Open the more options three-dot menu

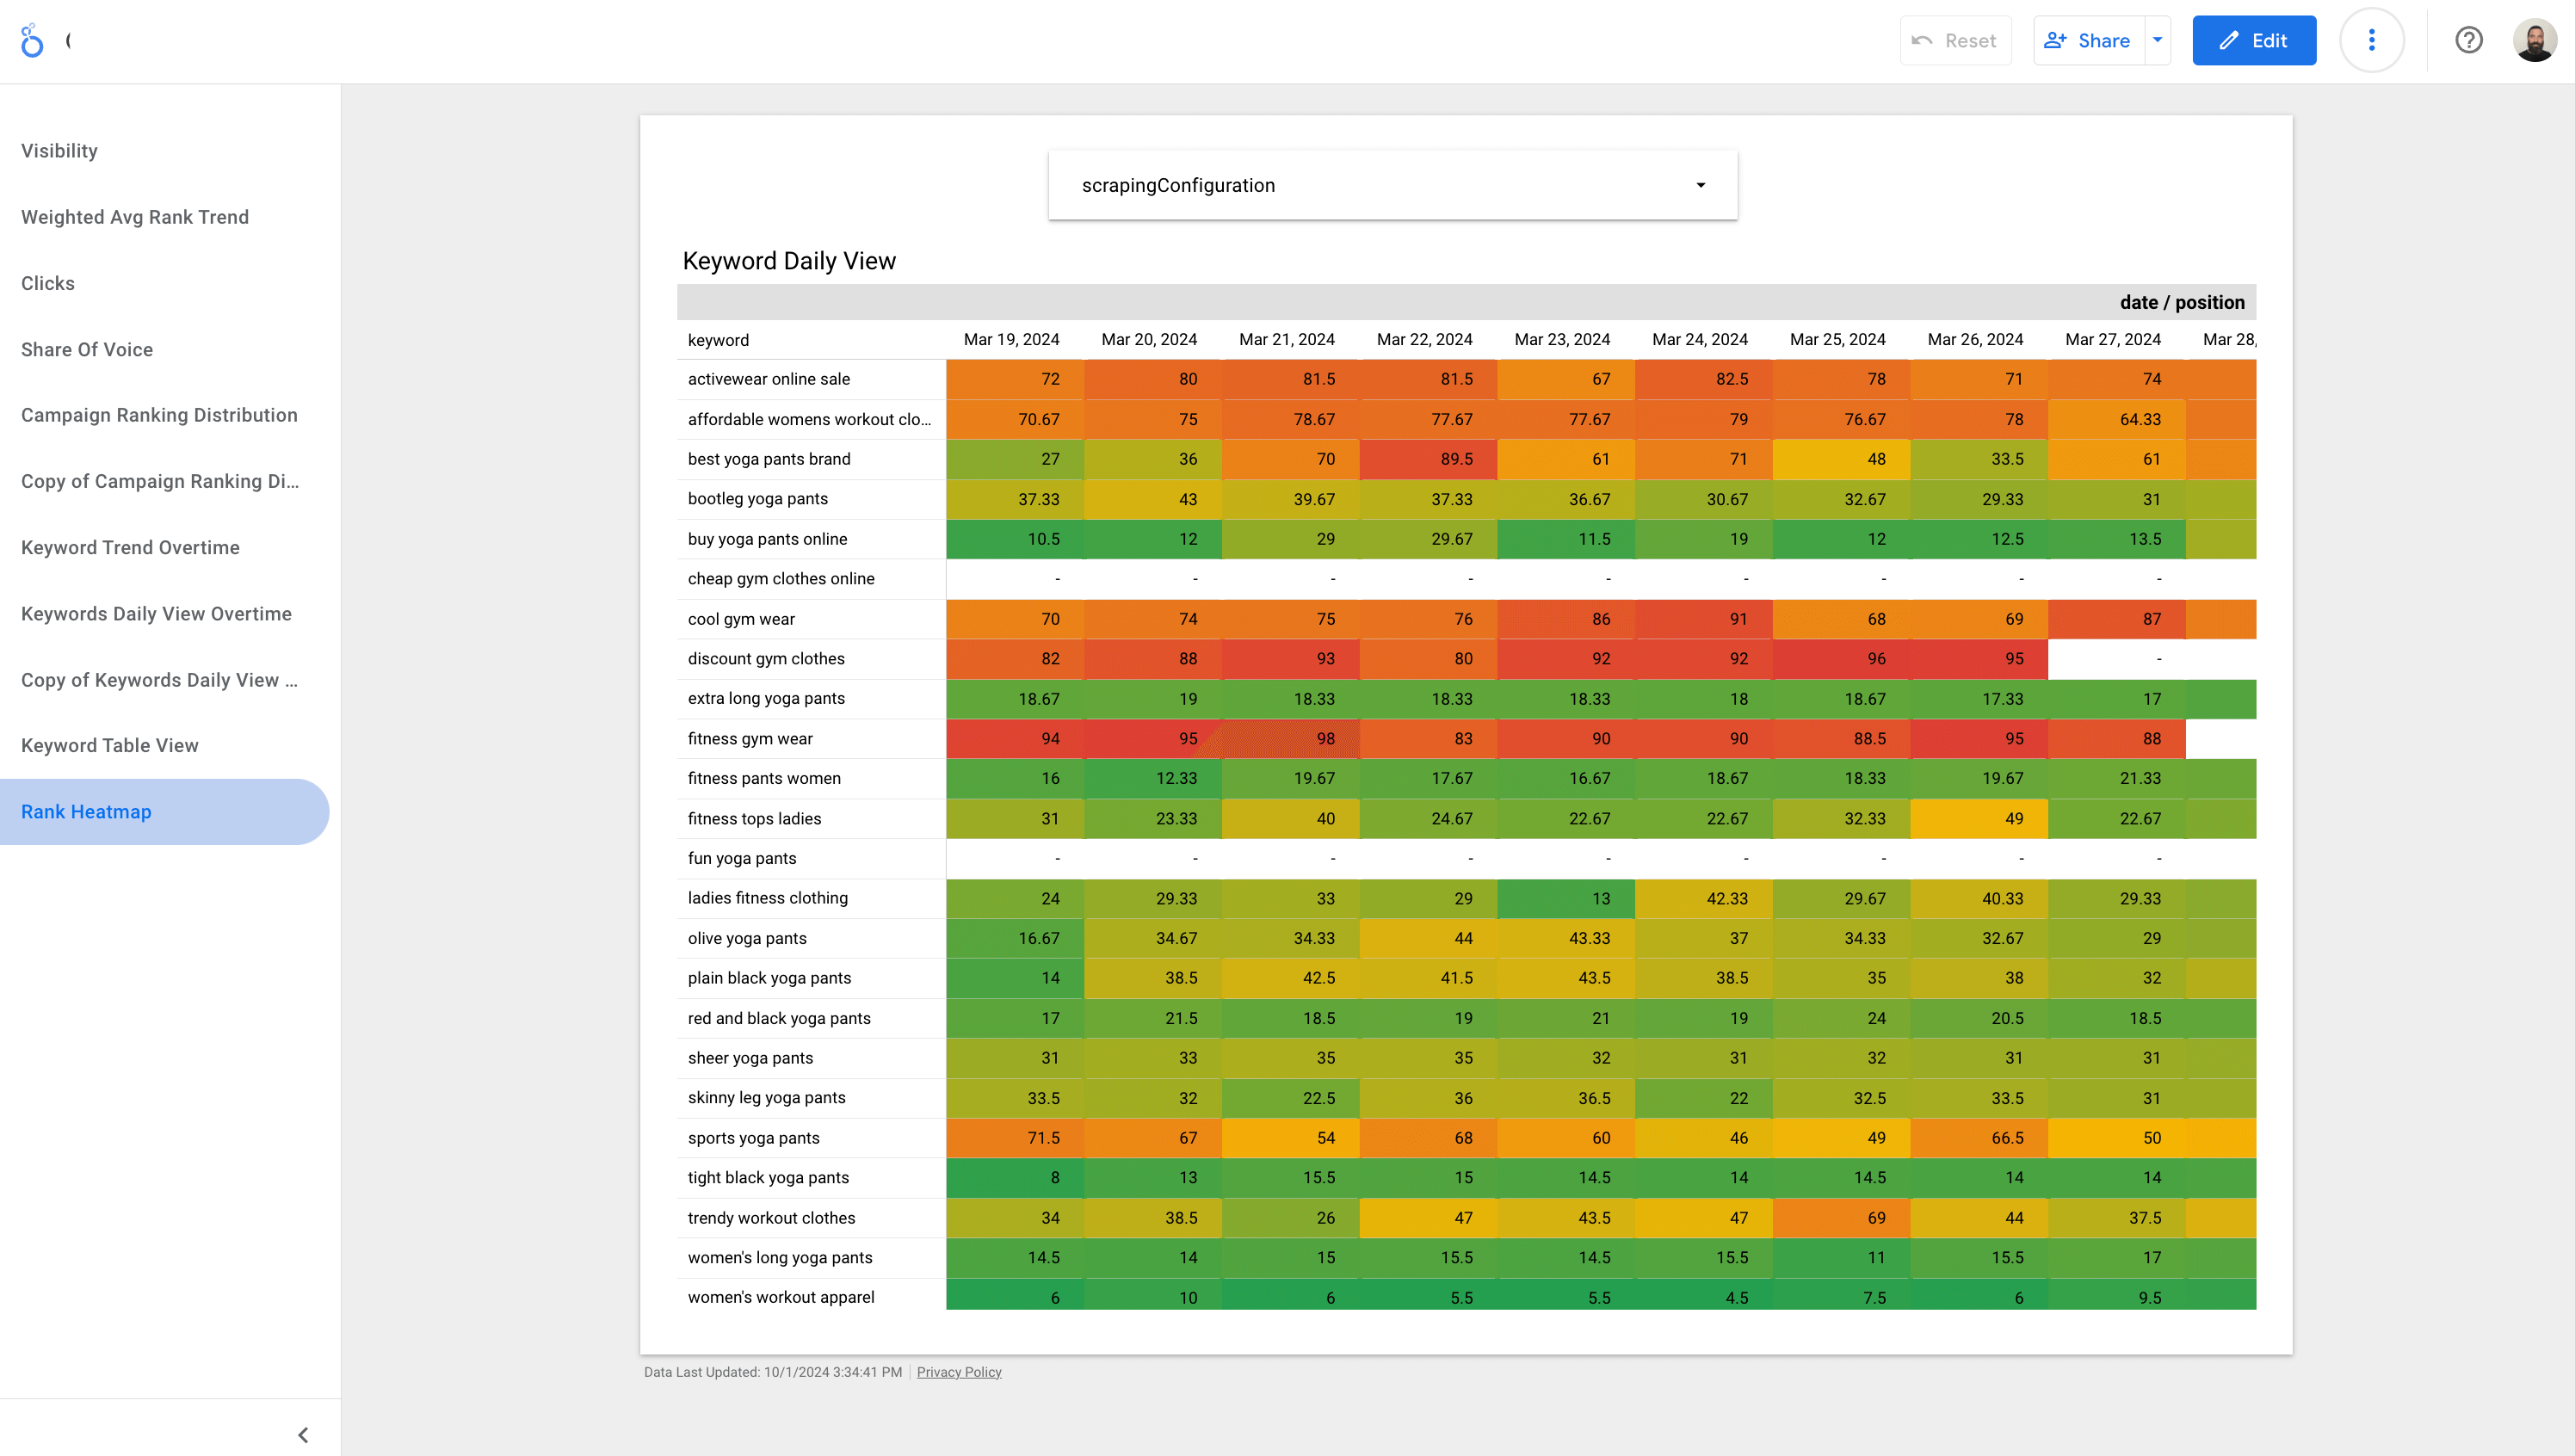click(x=2371, y=40)
